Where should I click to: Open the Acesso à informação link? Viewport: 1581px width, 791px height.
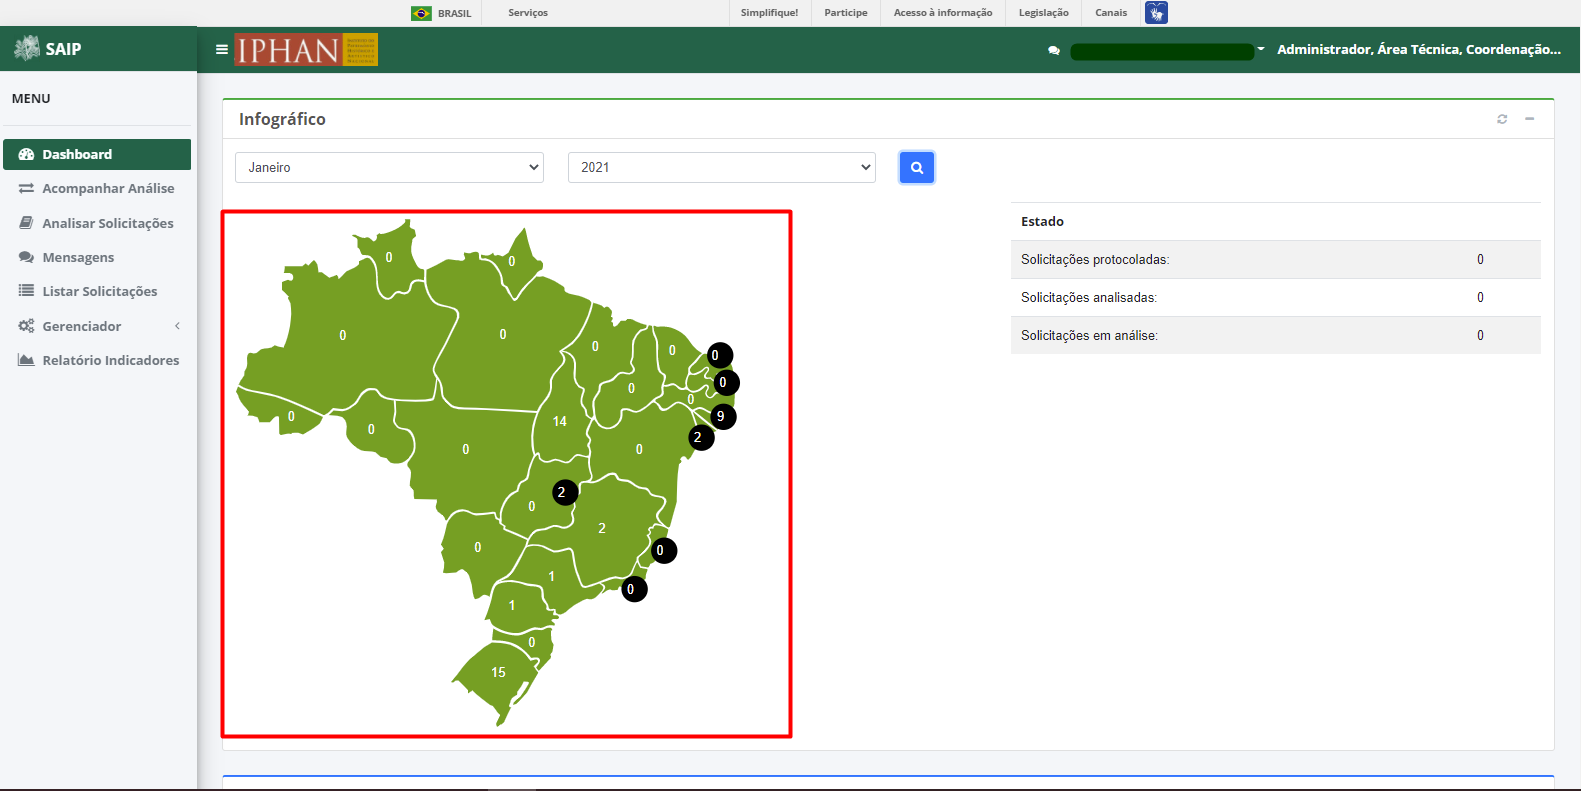pos(943,13)
